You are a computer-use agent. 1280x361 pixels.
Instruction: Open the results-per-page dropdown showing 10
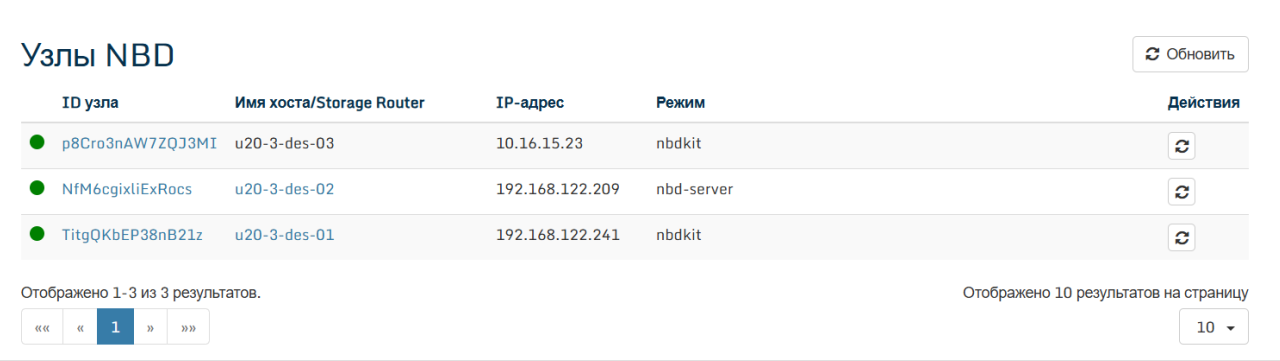coord(1214,327)
